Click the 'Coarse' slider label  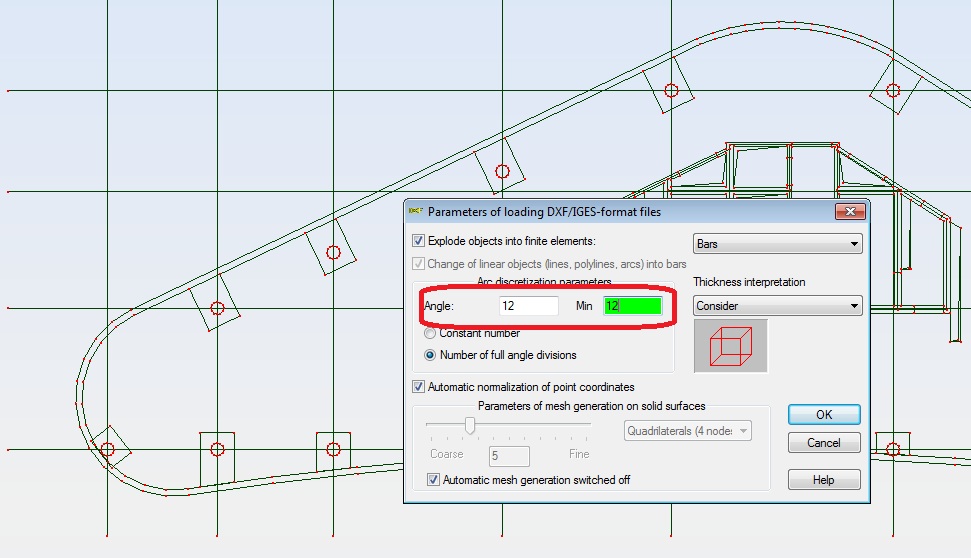(x=446, y=454)
